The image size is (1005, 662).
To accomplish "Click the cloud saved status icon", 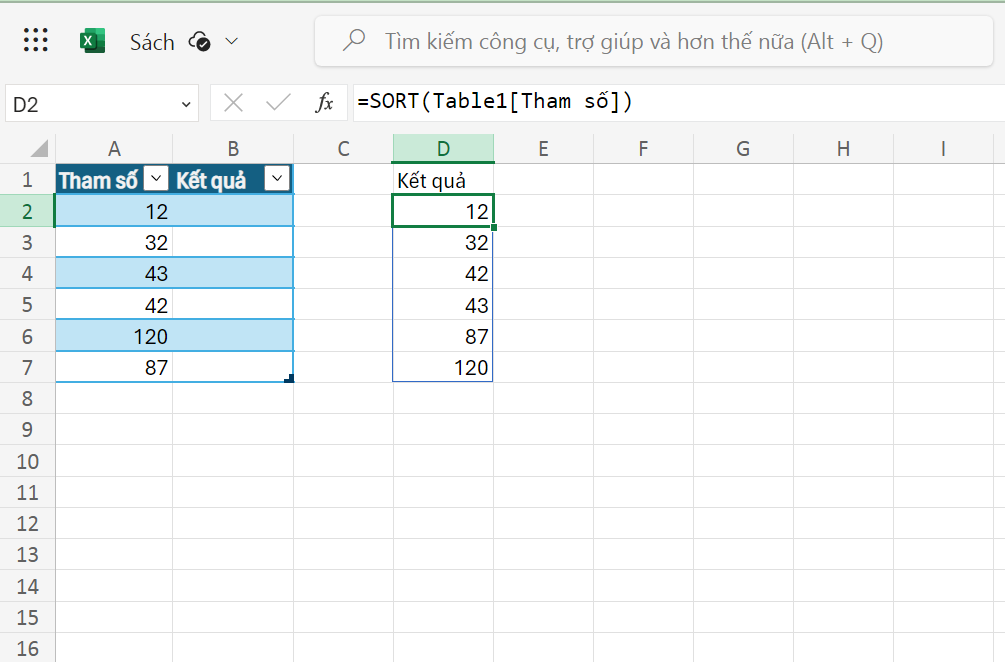I will (199, 42).
